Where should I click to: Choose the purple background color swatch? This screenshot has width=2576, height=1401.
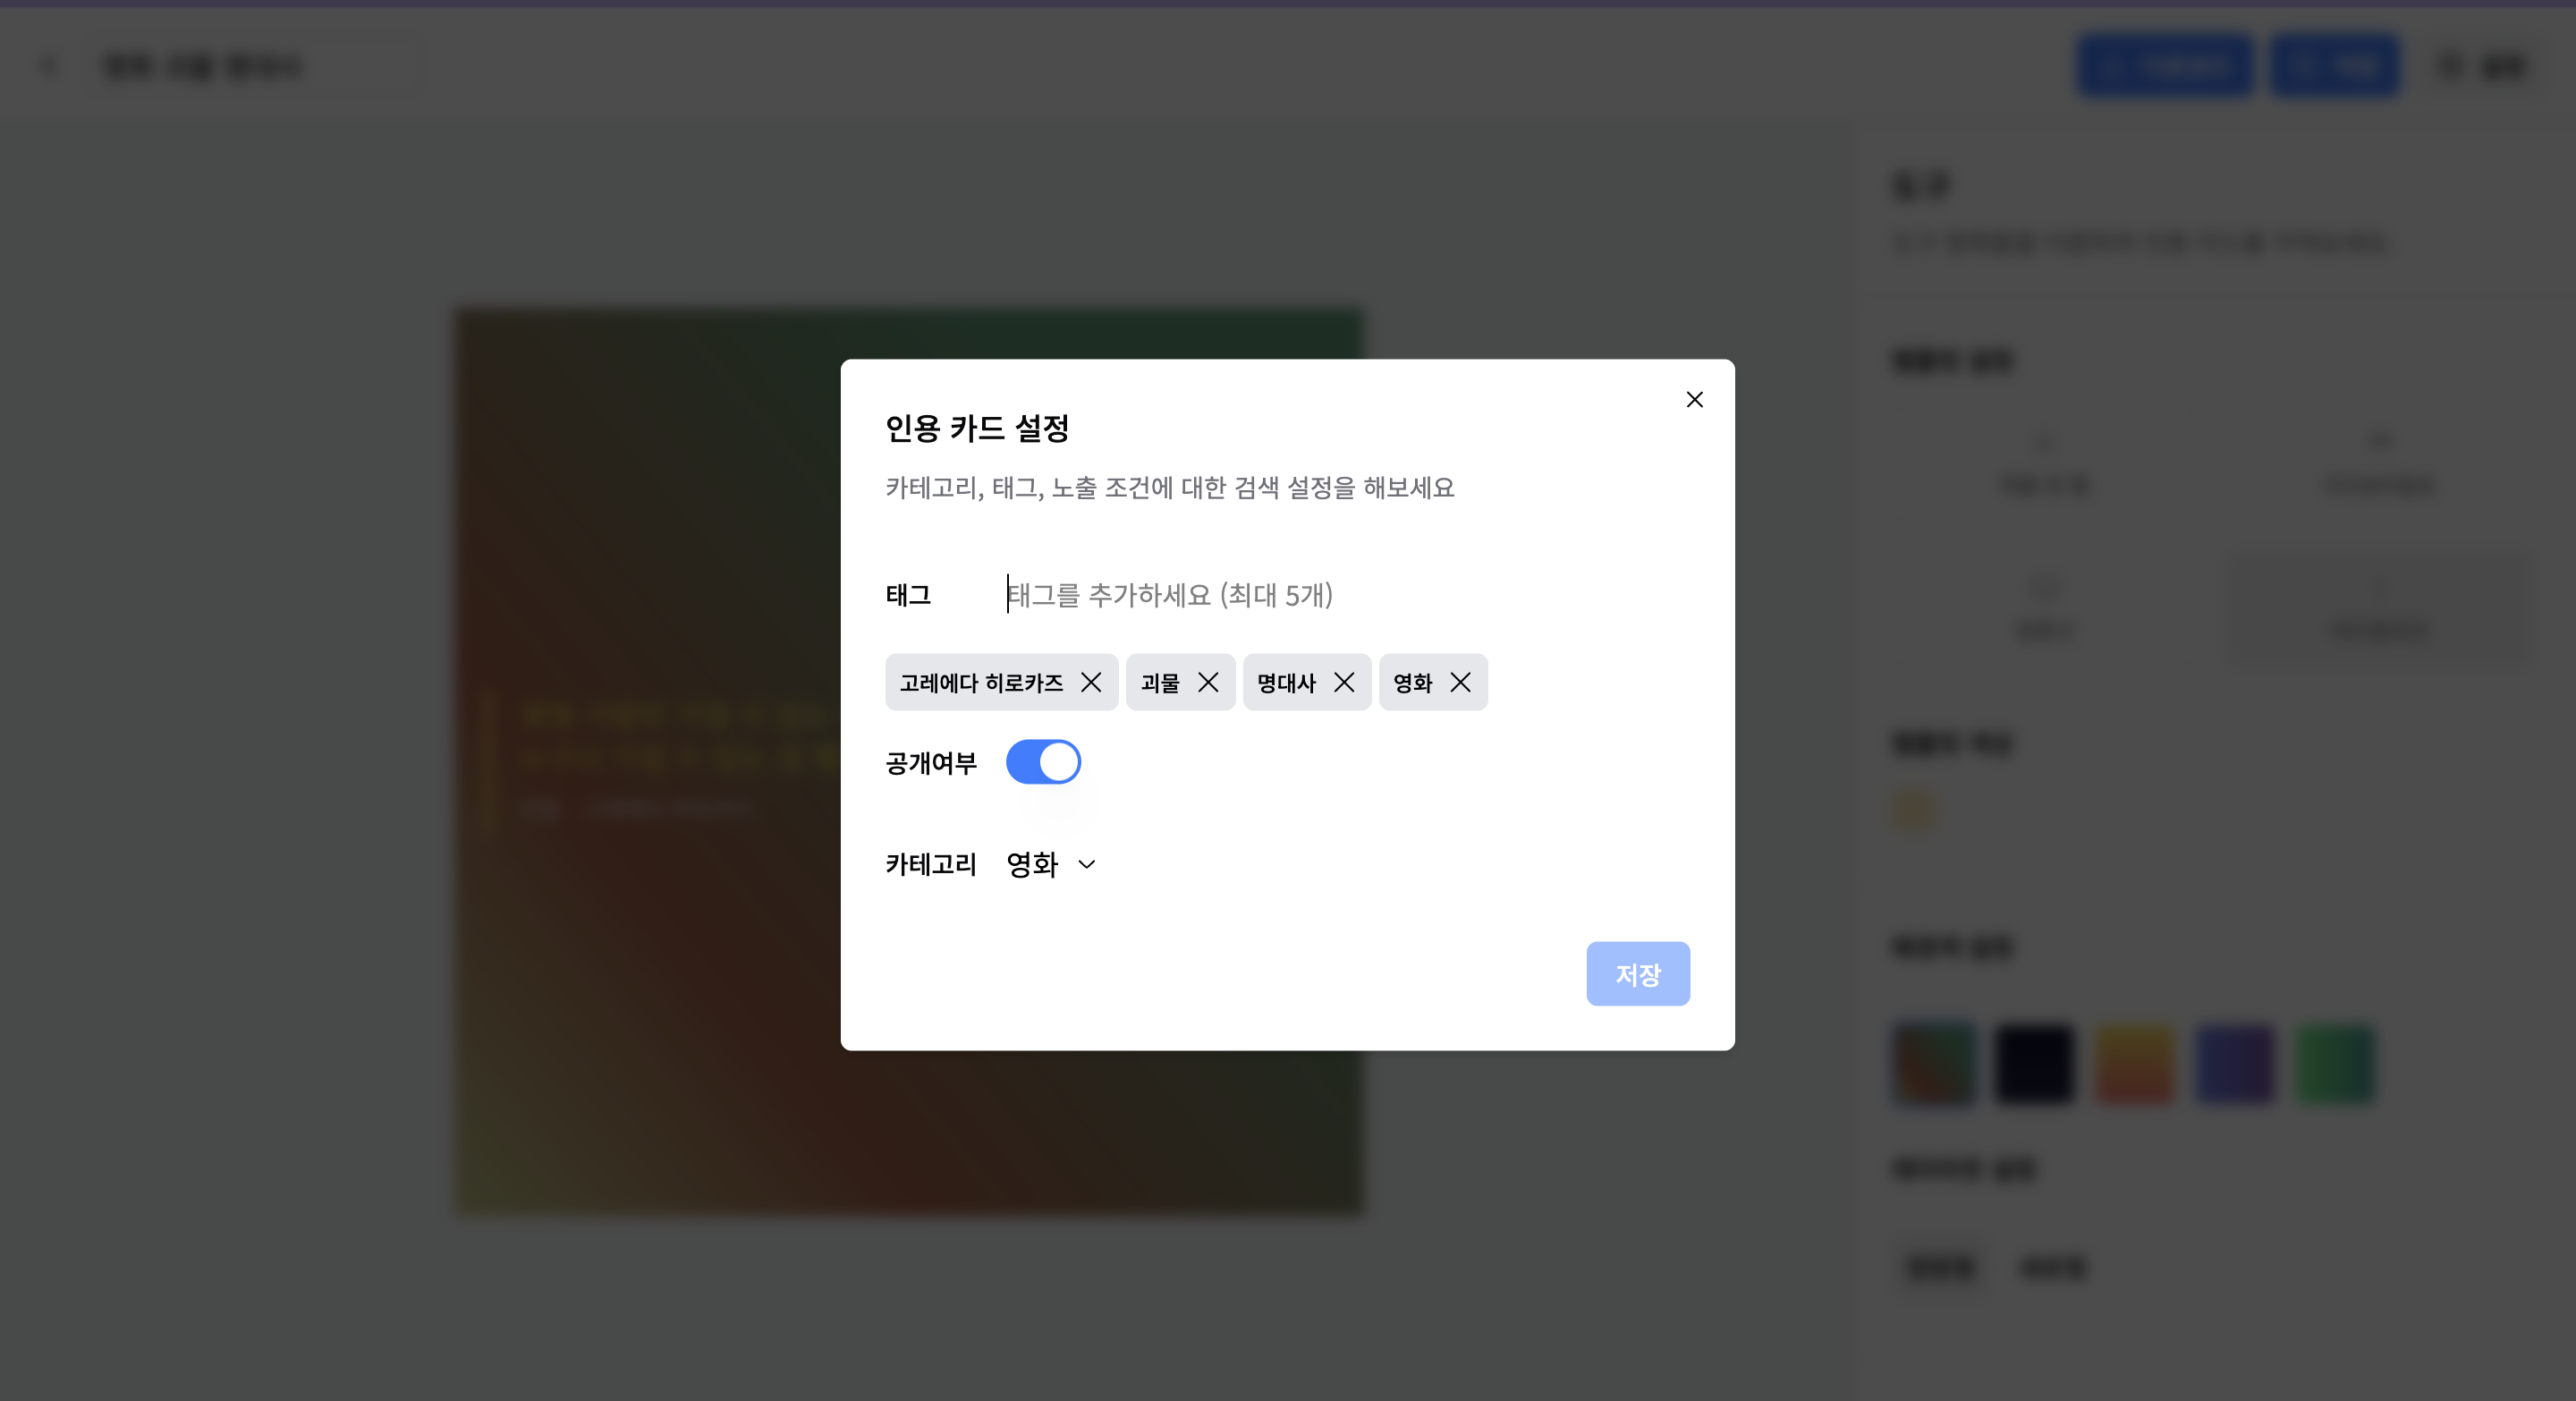(x=2235, y=1063)
